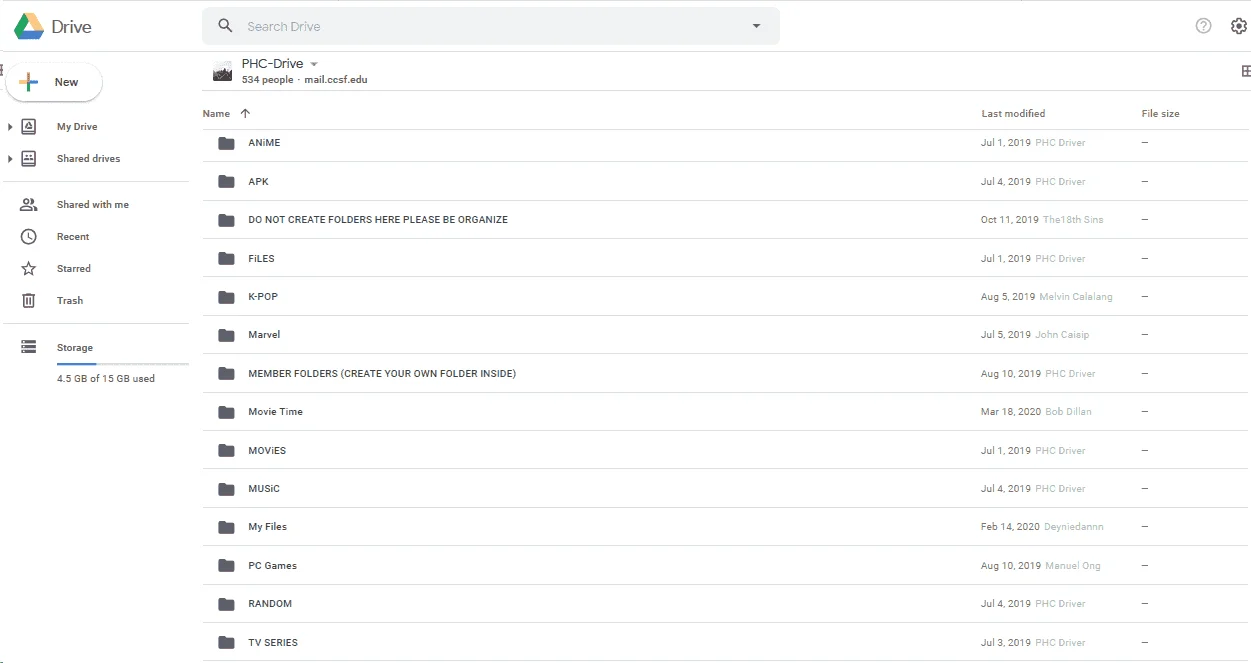Click the PC Games folder name
Image resolution: width=1251 pixels, height=663 pixels.
coord(272,566)
